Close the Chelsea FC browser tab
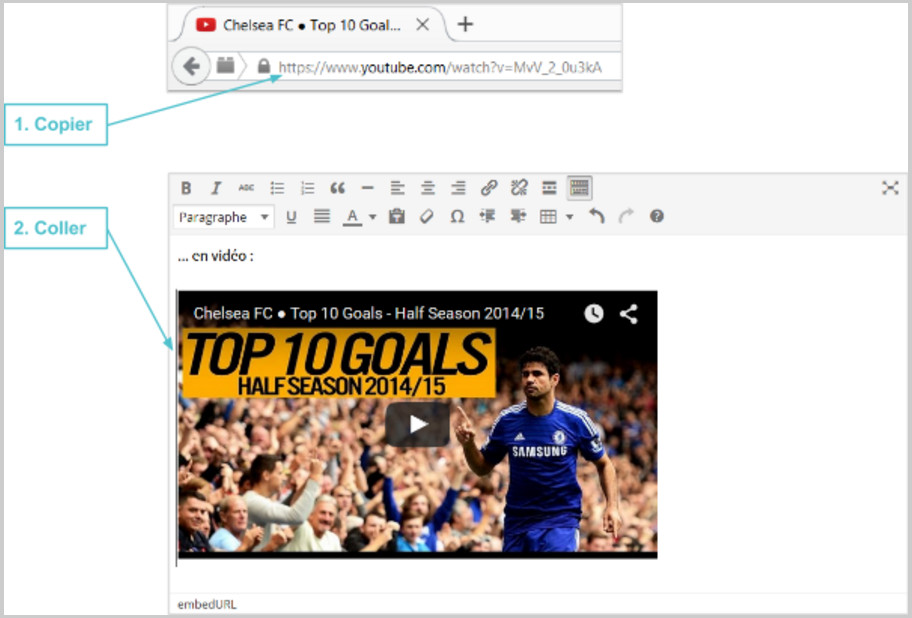 423,24
